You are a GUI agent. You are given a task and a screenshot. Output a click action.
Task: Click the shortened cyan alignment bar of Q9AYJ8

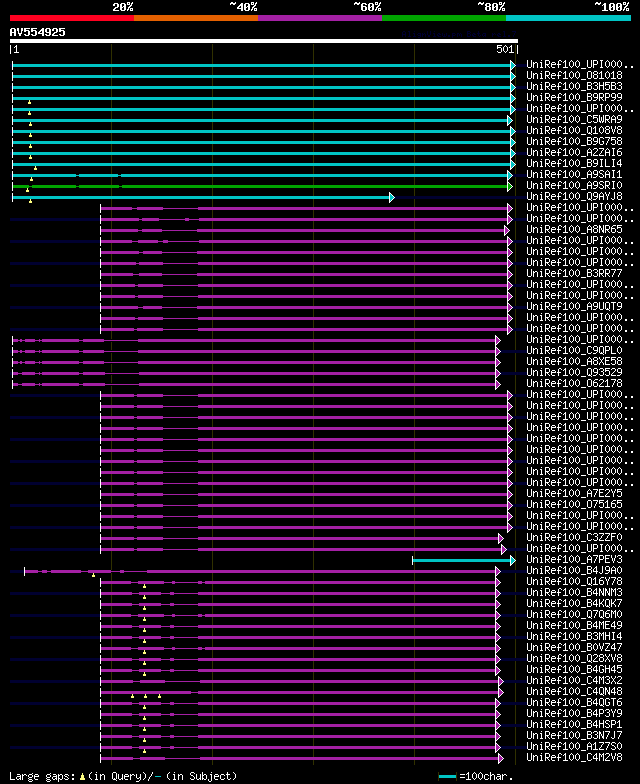coord(204,198)
